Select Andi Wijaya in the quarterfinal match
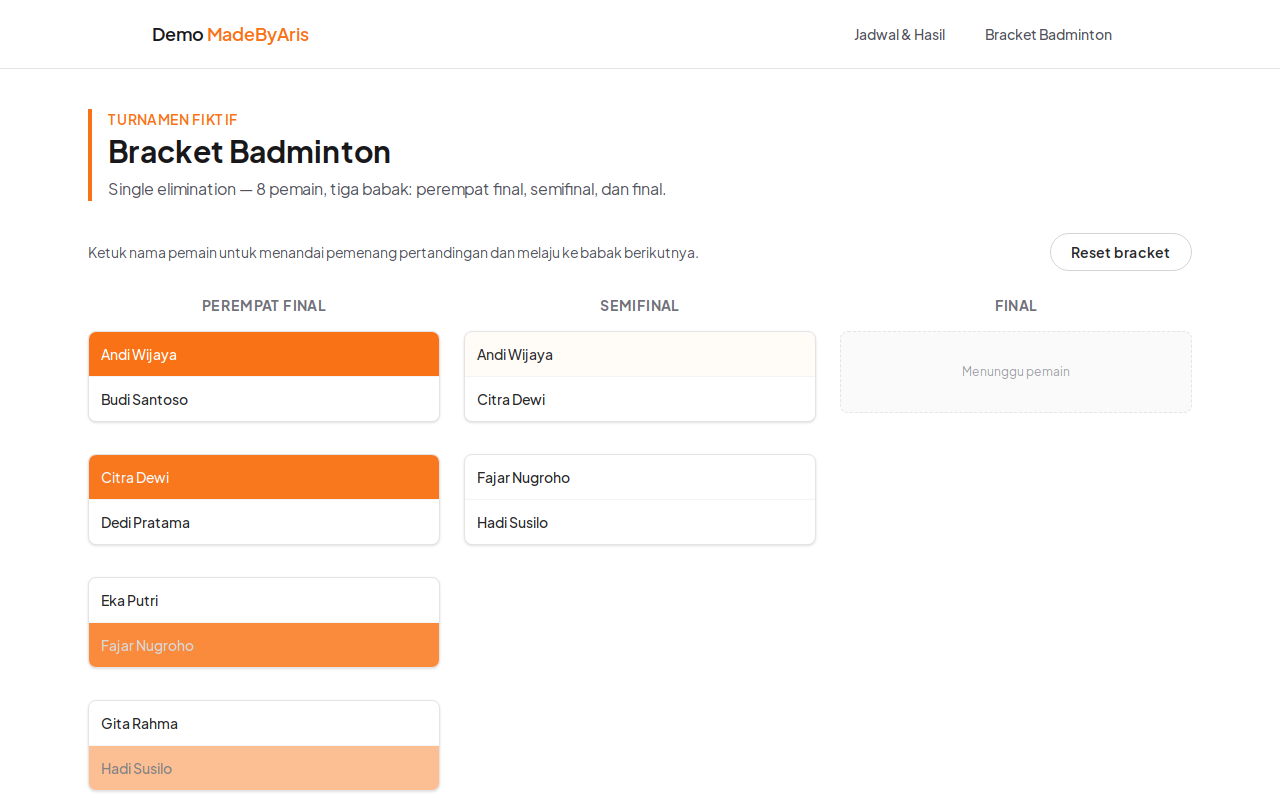The height and width of the screenshot is (800, 1280). (x=264, y=354)
